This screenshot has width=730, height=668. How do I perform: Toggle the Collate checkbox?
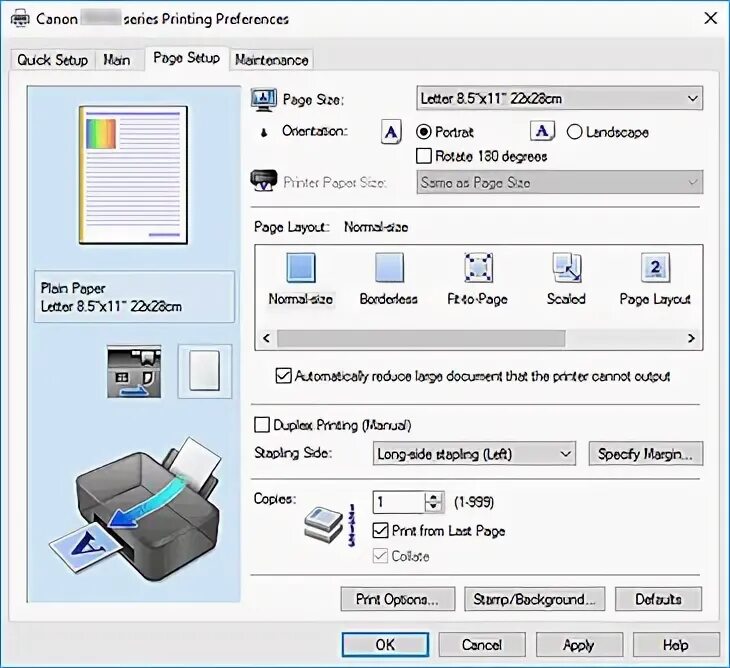pyautogui.click(x=380, y=555)
